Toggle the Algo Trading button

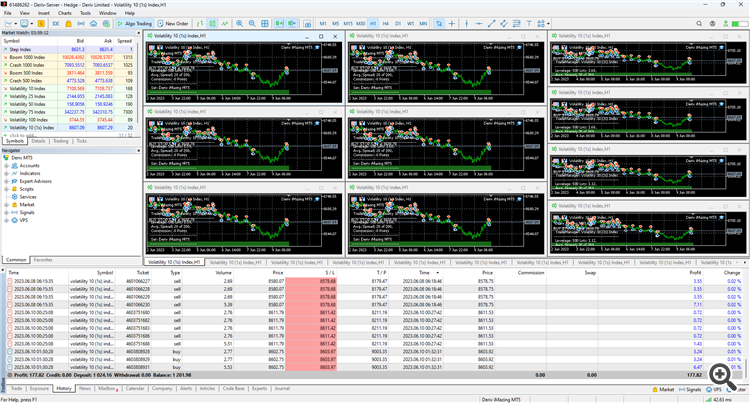click(x=134, y=23)
